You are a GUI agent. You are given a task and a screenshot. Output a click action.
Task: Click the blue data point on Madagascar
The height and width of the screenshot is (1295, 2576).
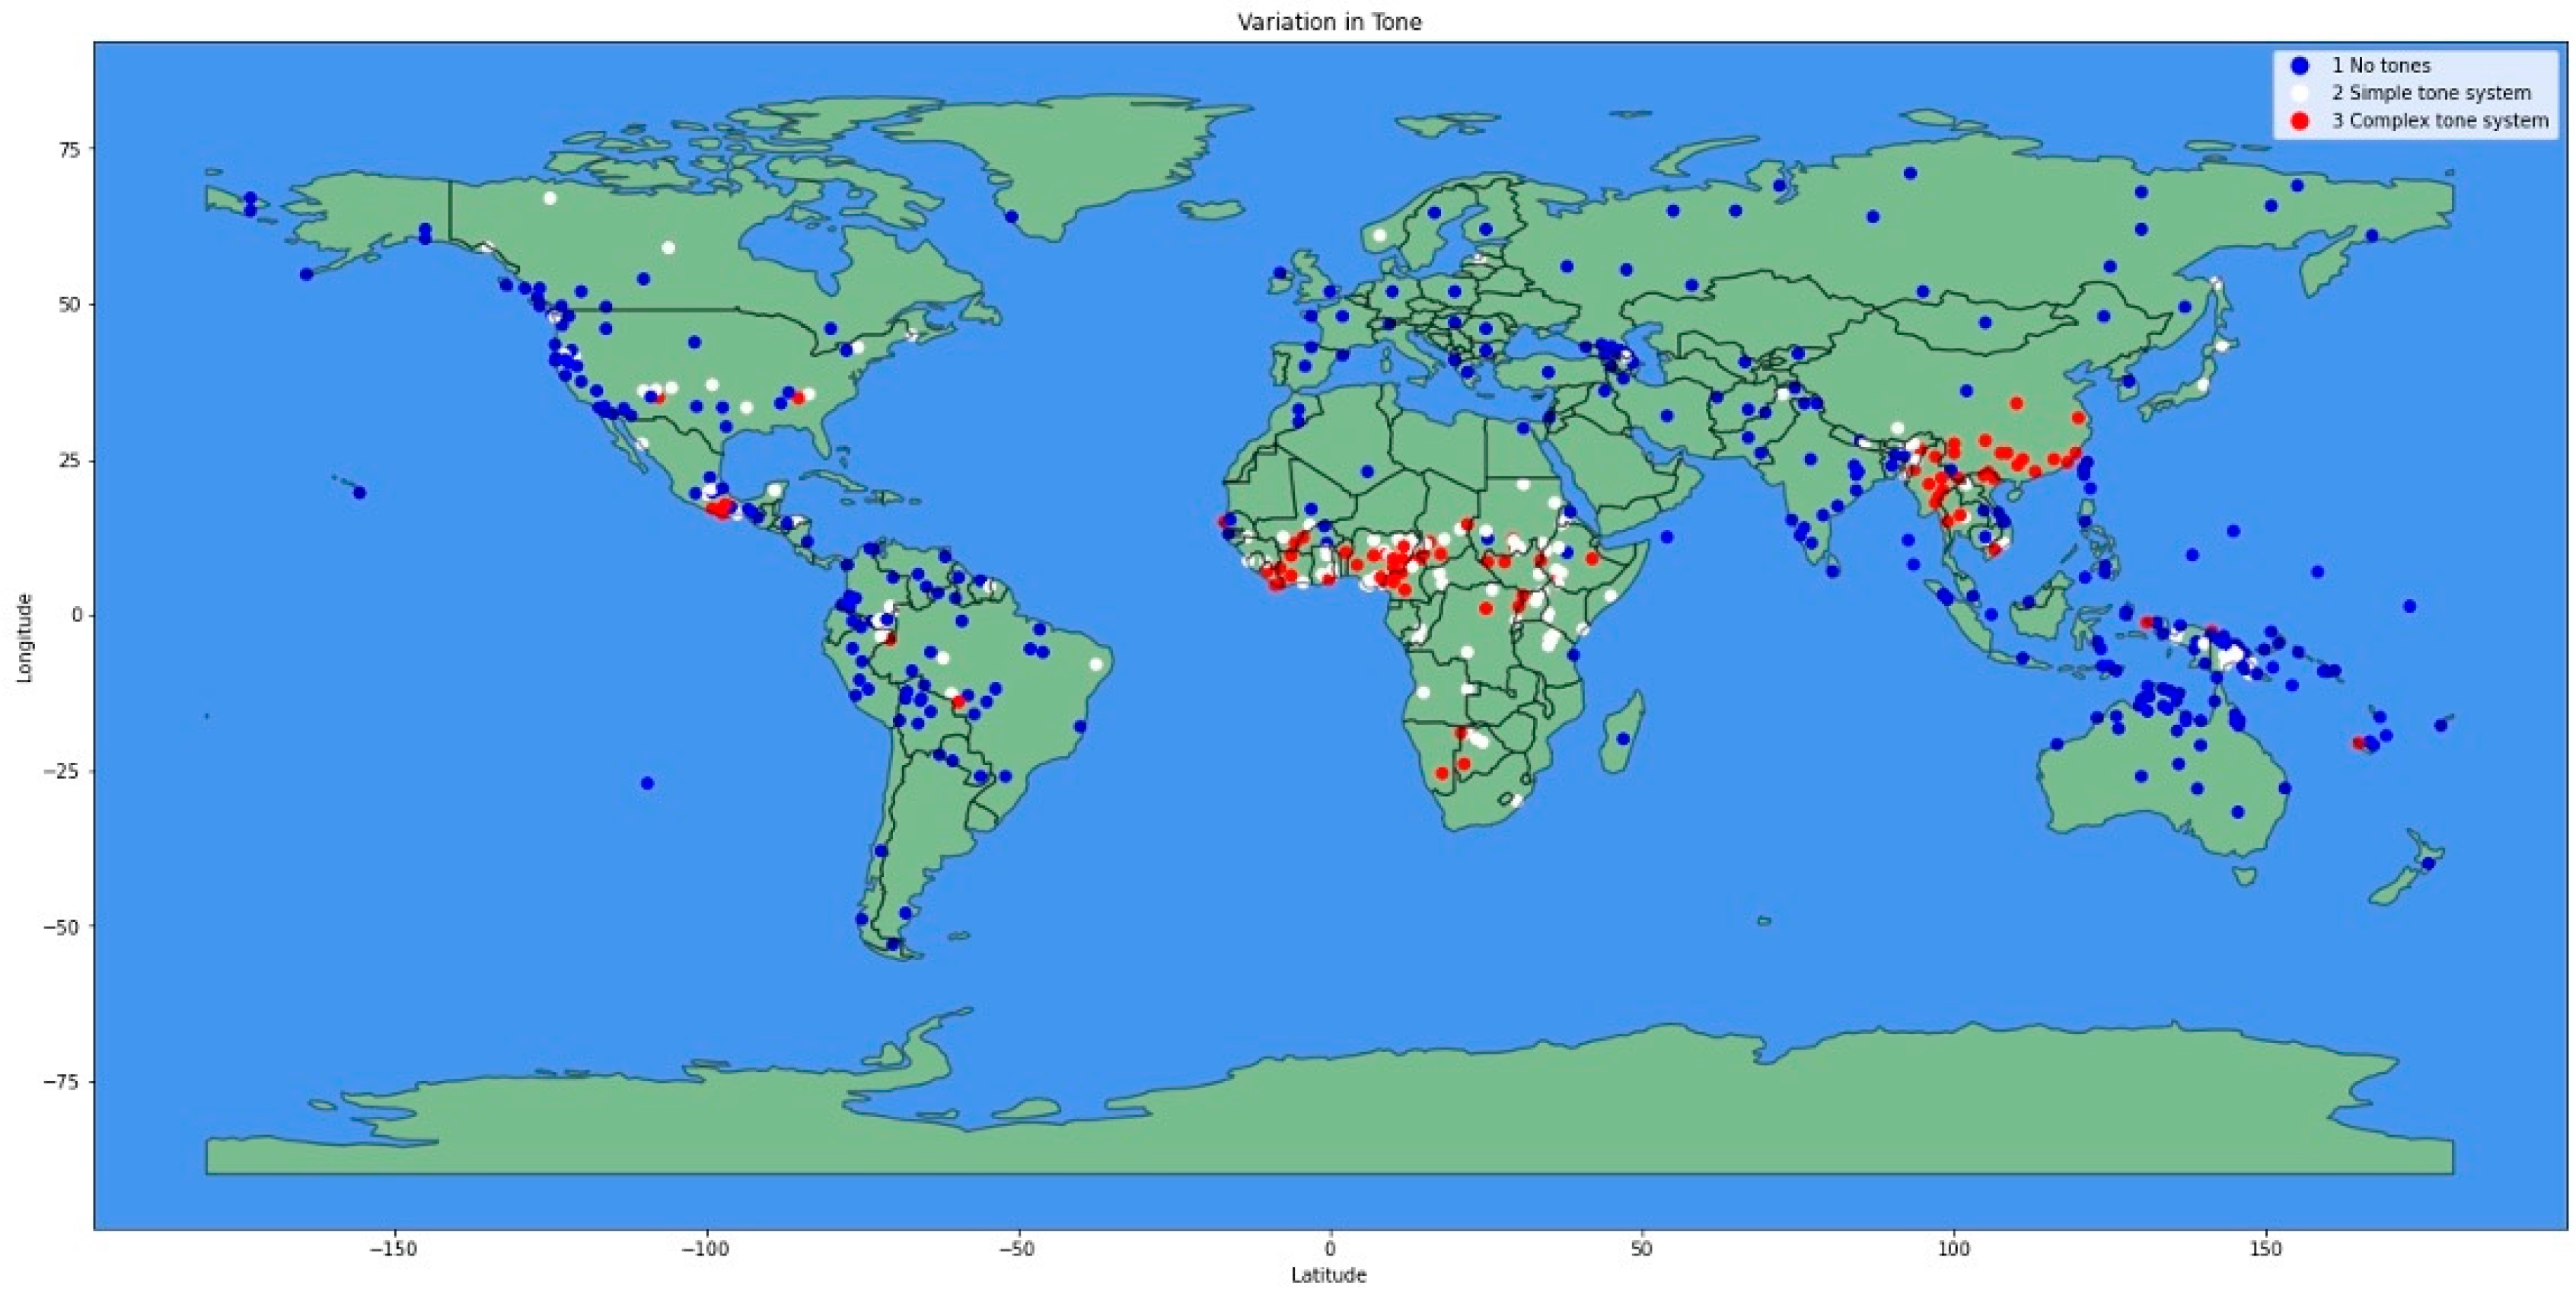point(1623,739)
